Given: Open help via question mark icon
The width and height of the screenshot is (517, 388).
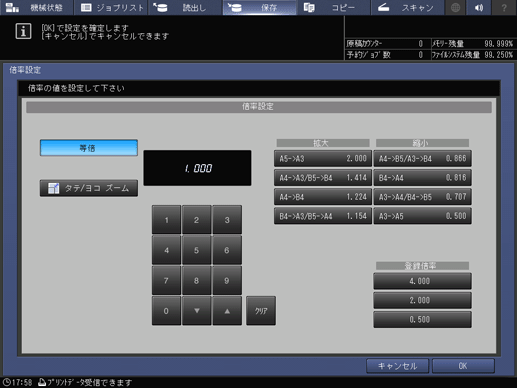Looking at the screenshot, I should 504,7.
